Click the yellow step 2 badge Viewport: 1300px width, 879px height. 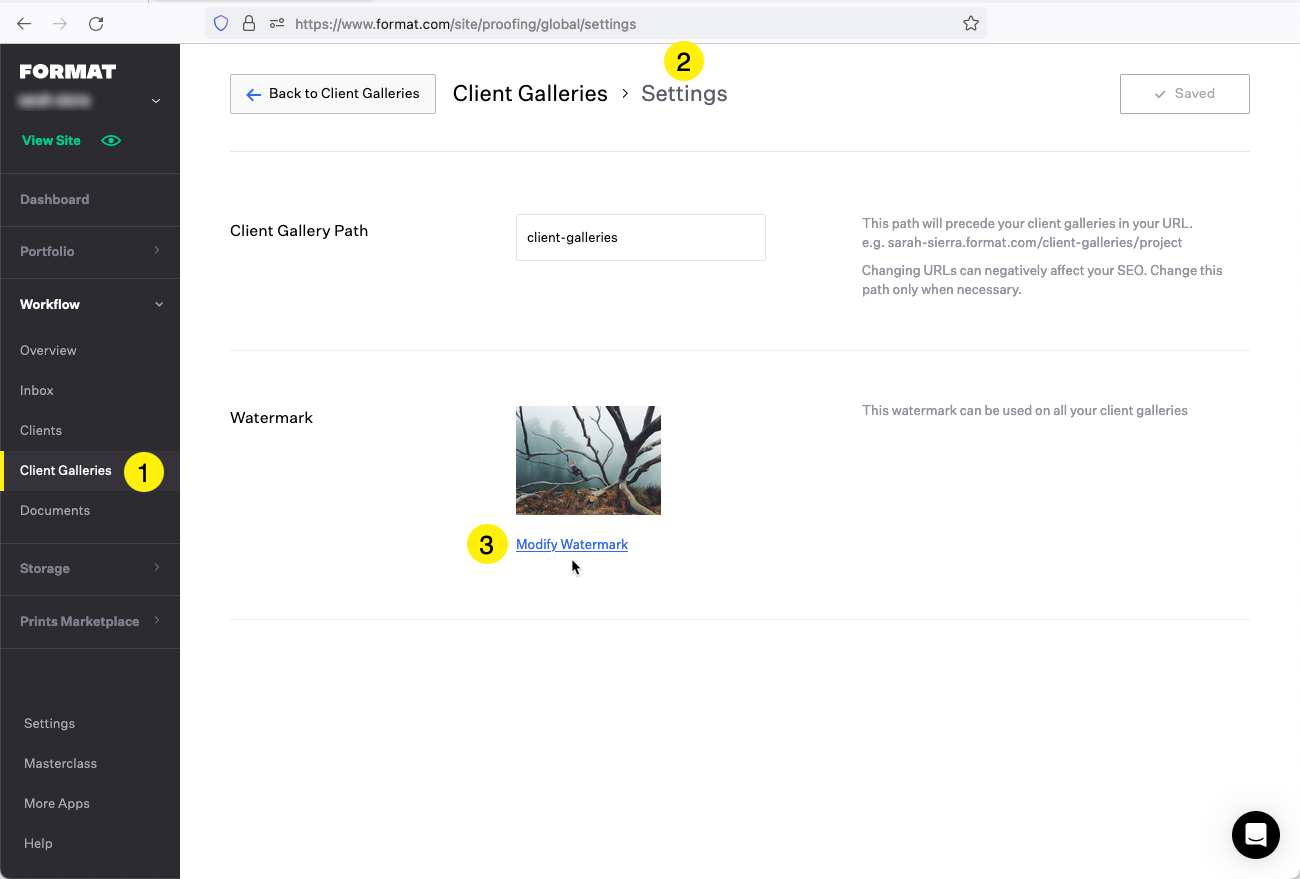point(684,62)
